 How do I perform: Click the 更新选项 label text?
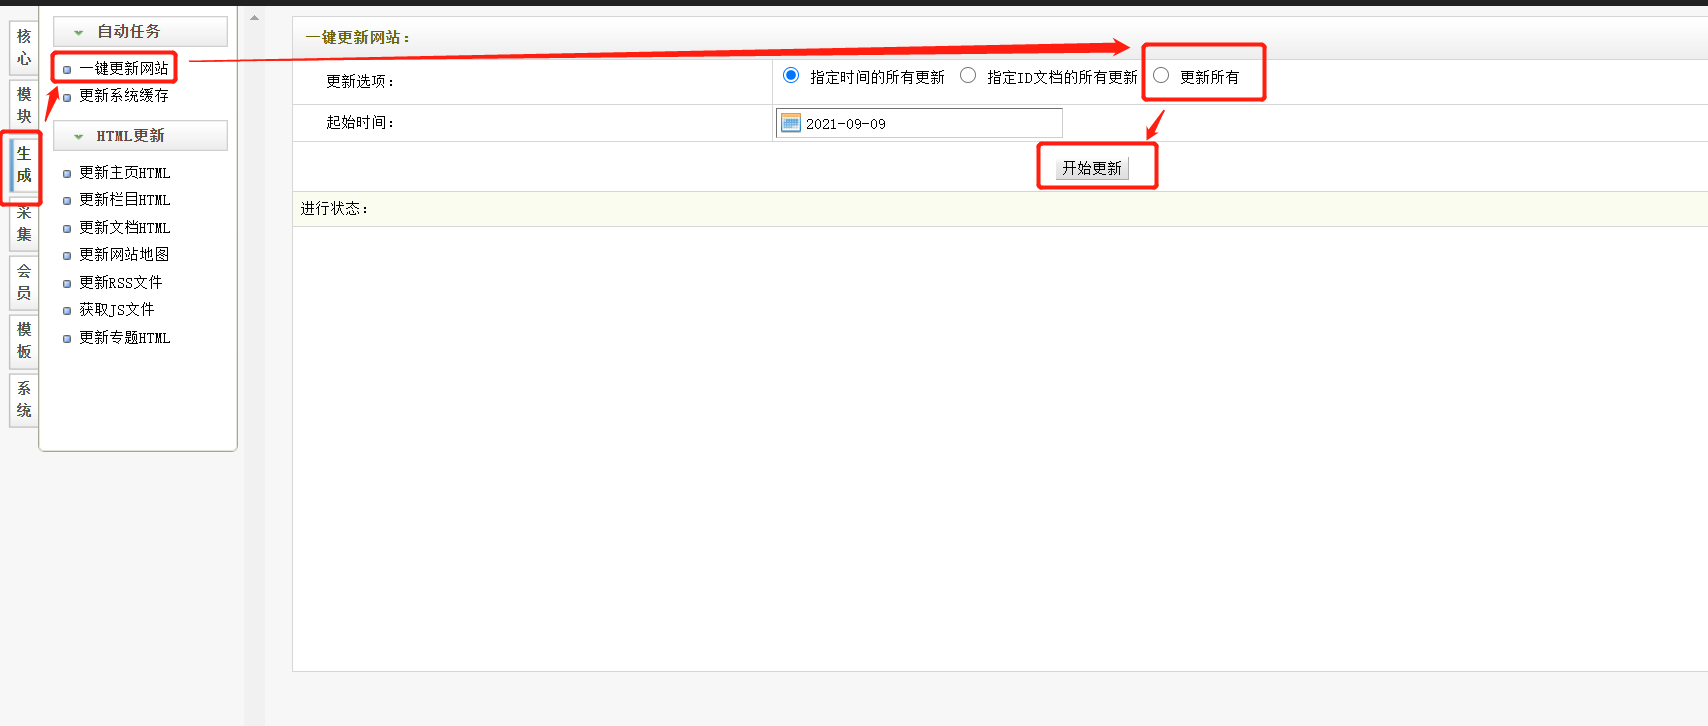click(x=360, y=81)
